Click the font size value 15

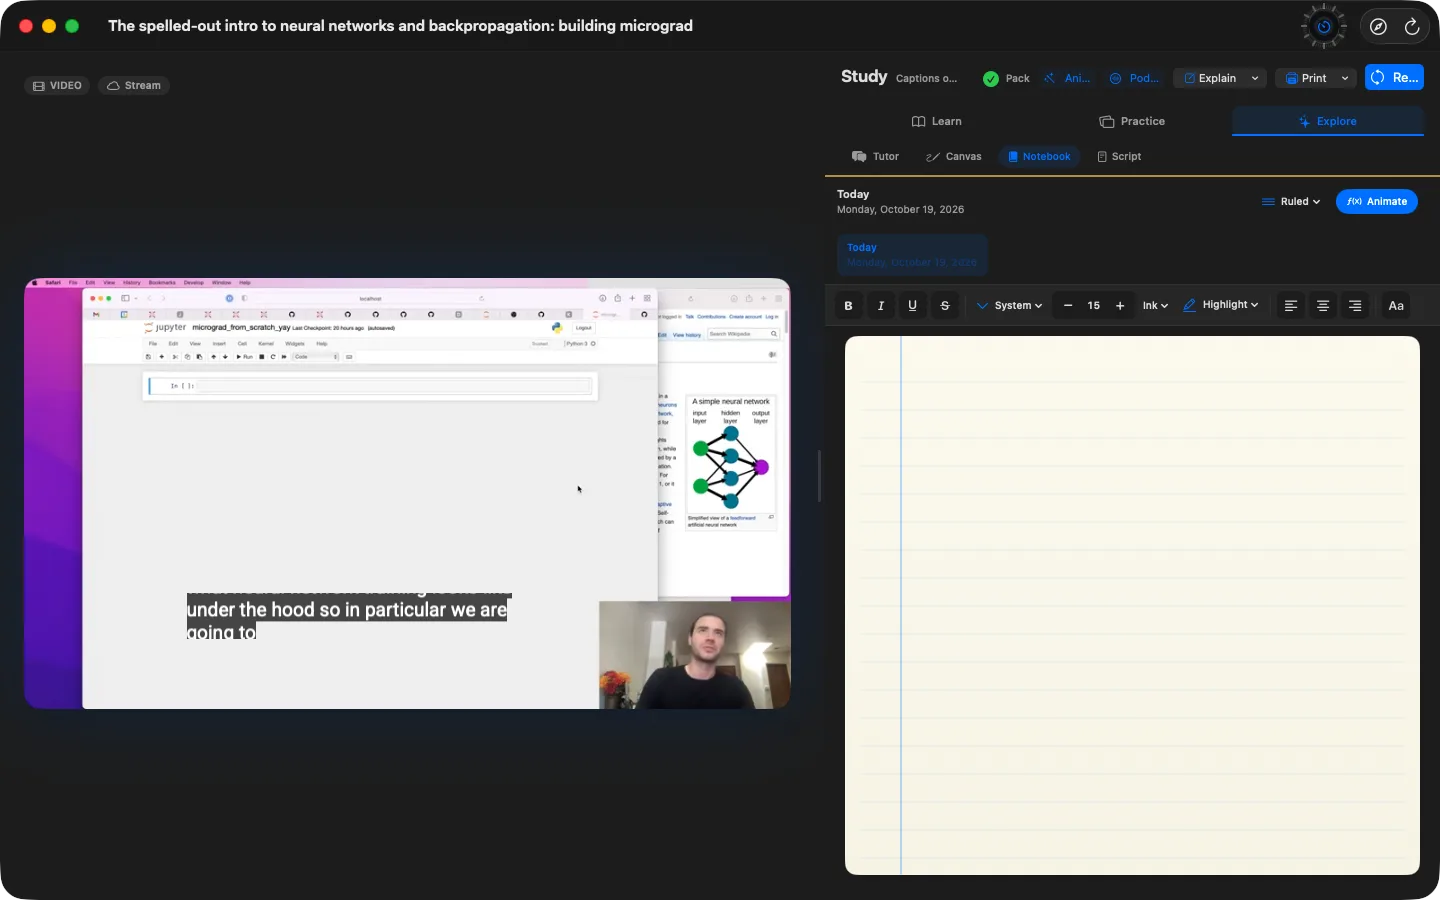pos(1094,306)
